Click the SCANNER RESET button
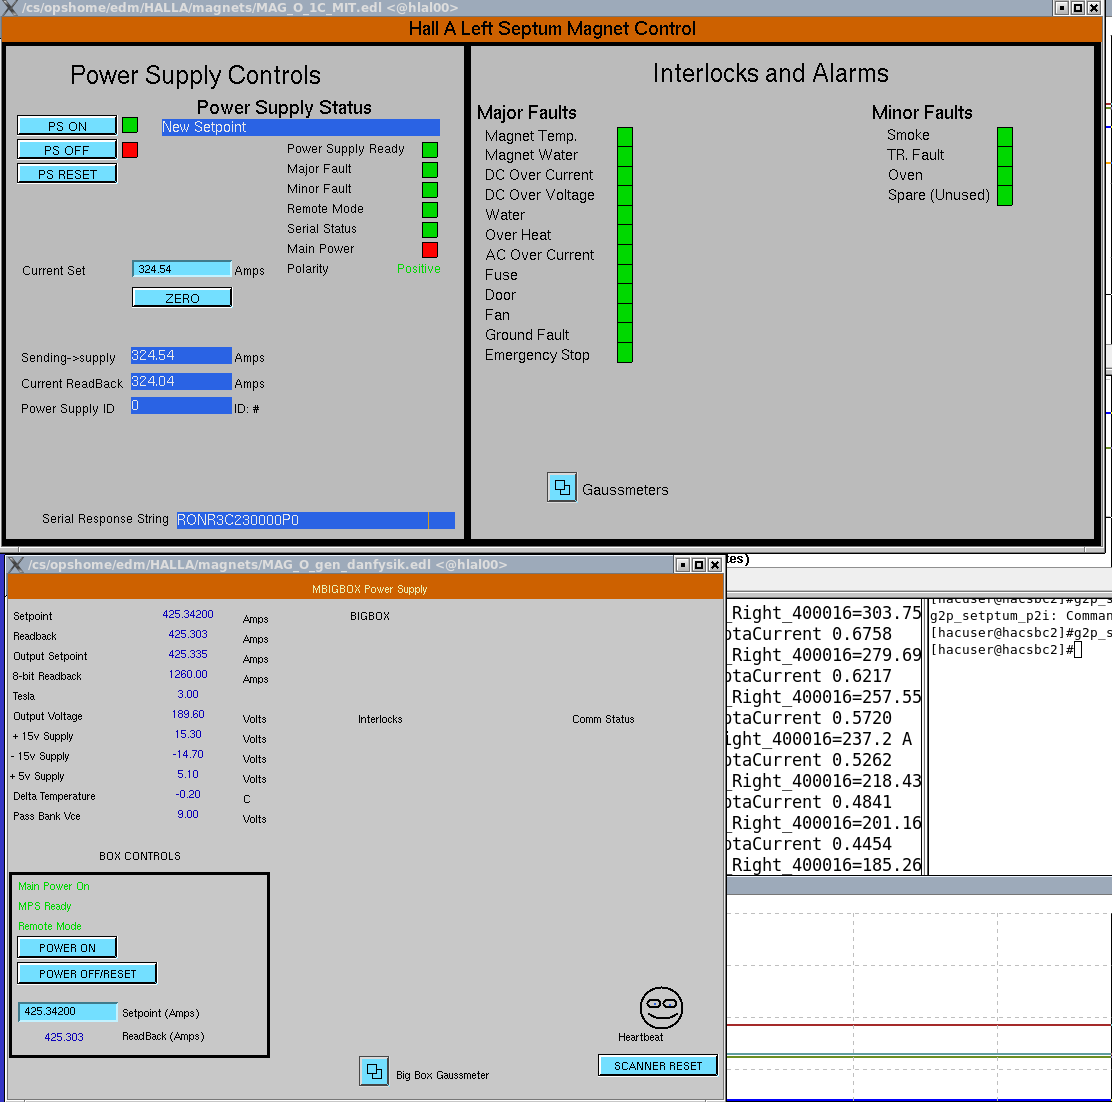This screenshot has height=1102, width=1112. [658, 1065]
